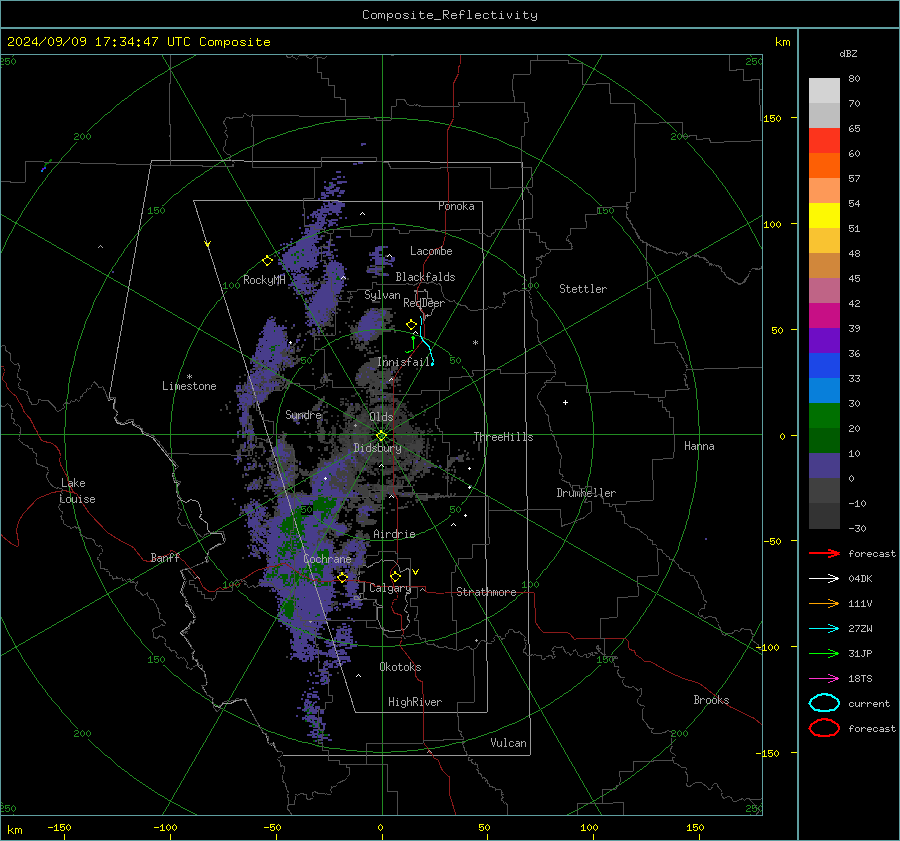900x841 pixels.
Task: Select the Sundre city label
Action: click(x=303, y=414)
